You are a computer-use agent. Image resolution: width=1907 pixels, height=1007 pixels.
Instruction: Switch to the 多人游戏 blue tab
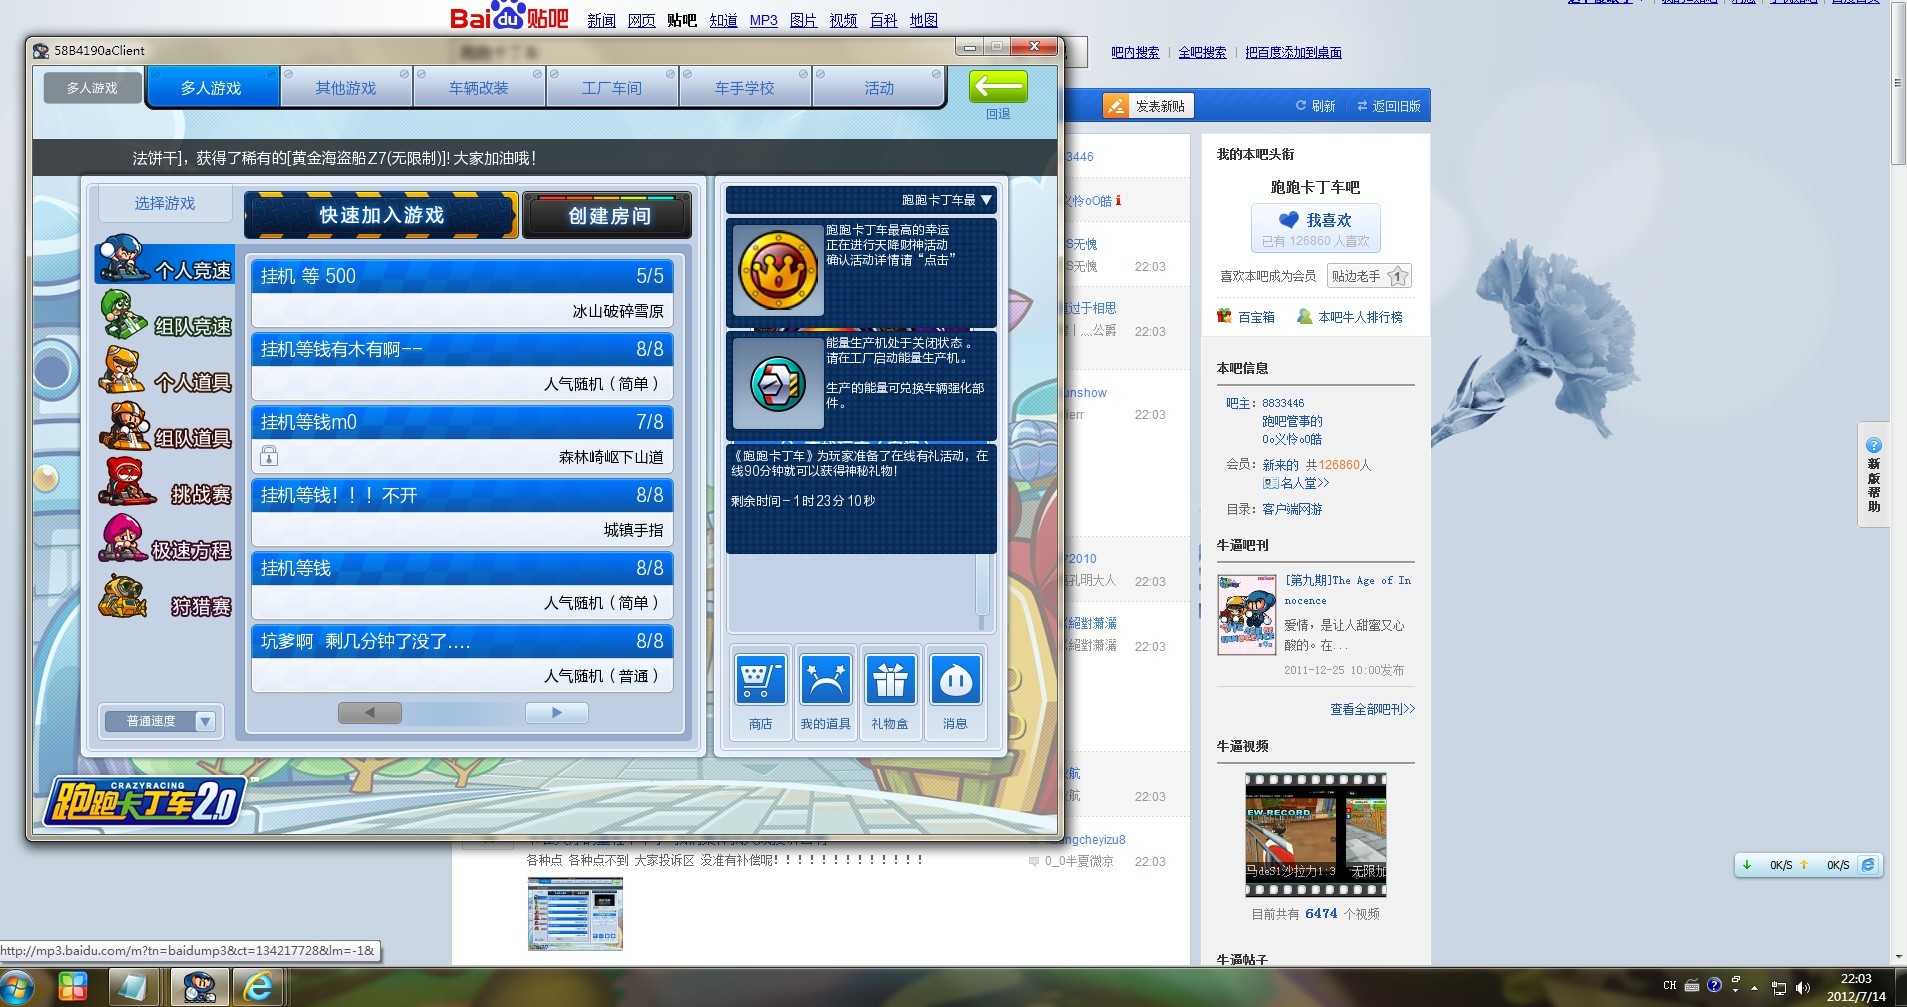click(x=212, y=88)
